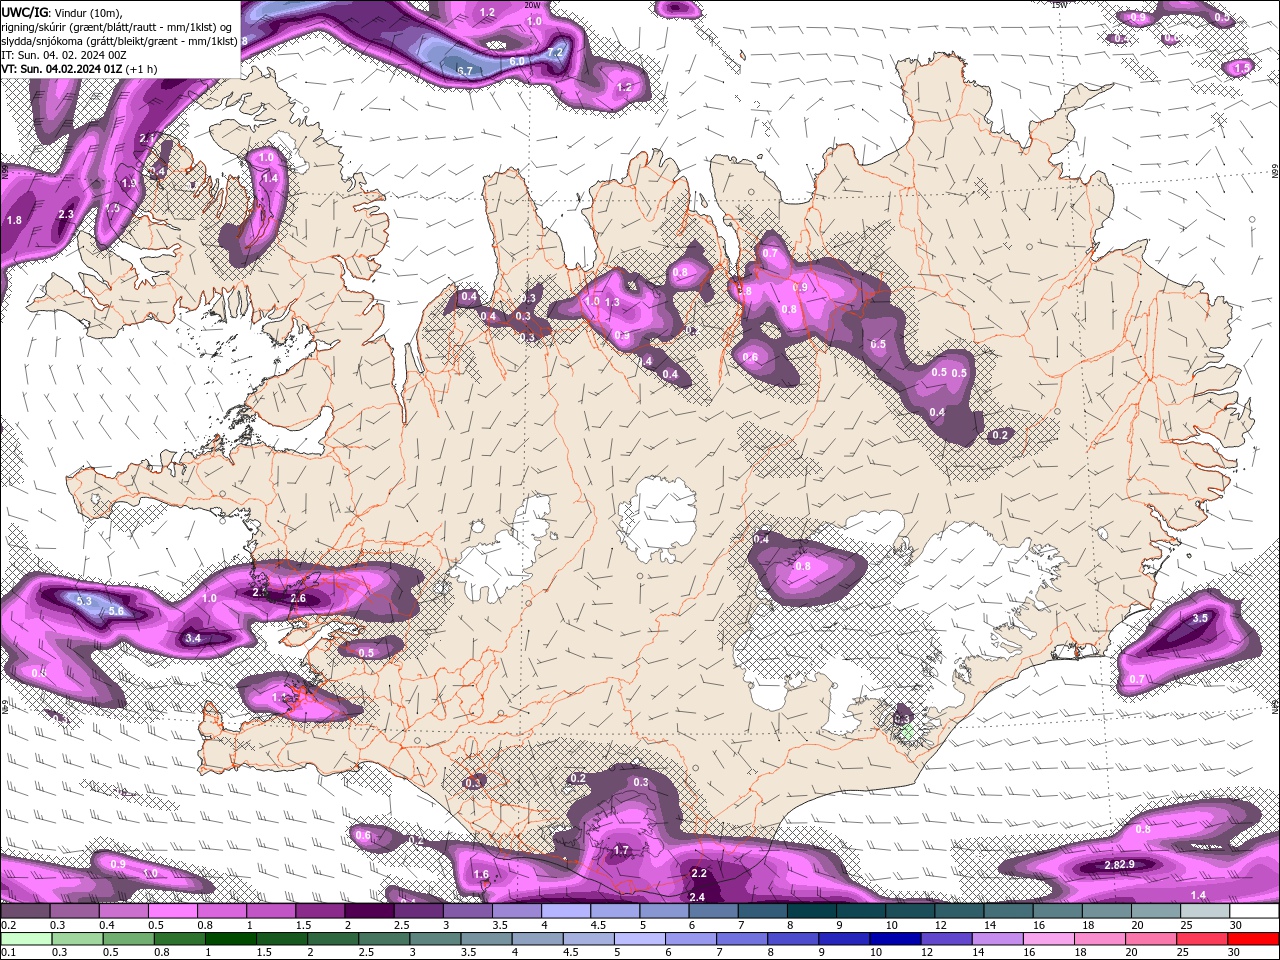Viewport: 1280px width, 960px height.
Task: Click the slate blue 6 swatch in the upper legend
Action: (x=714, y=911)
